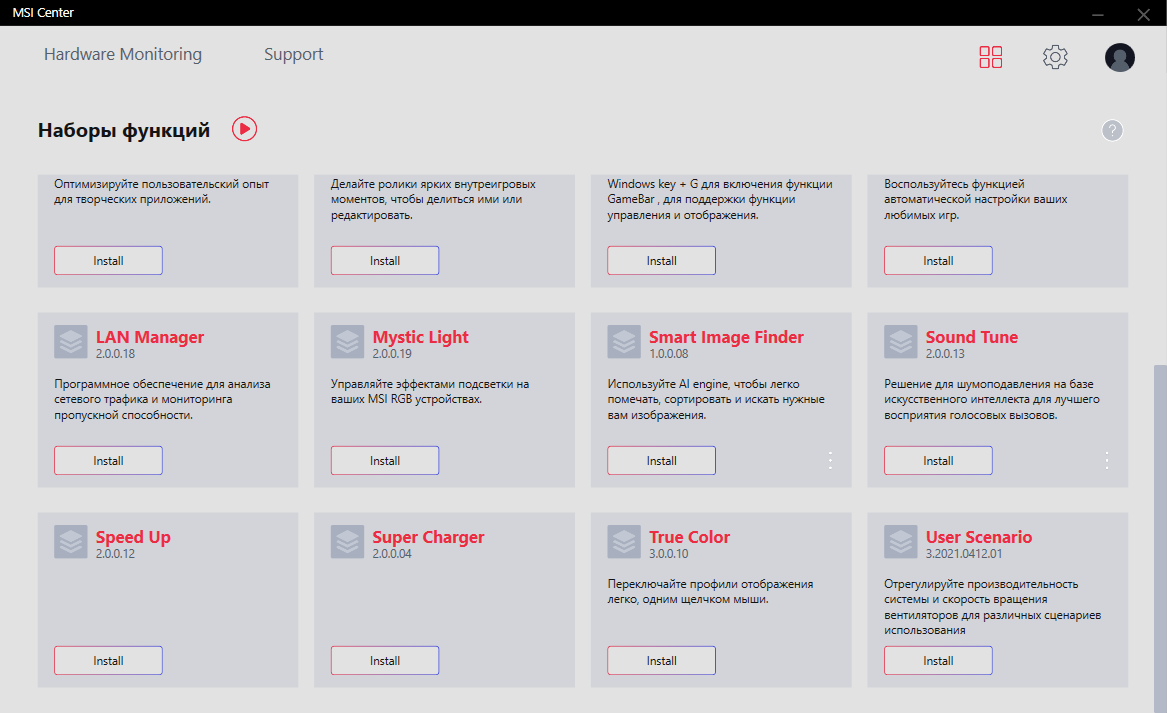Install the automatic game tuning feature
Image resolution: width=1167 pixels, height=713 pixels.
coord(938,260)
